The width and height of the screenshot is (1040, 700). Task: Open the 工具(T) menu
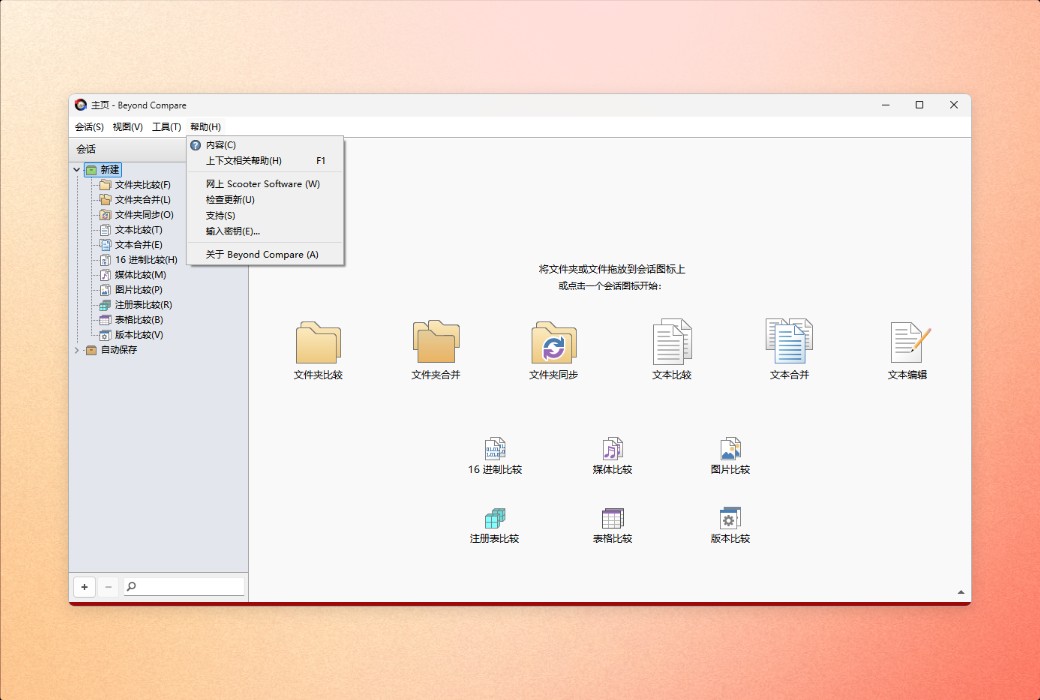(x=166, y=127)
